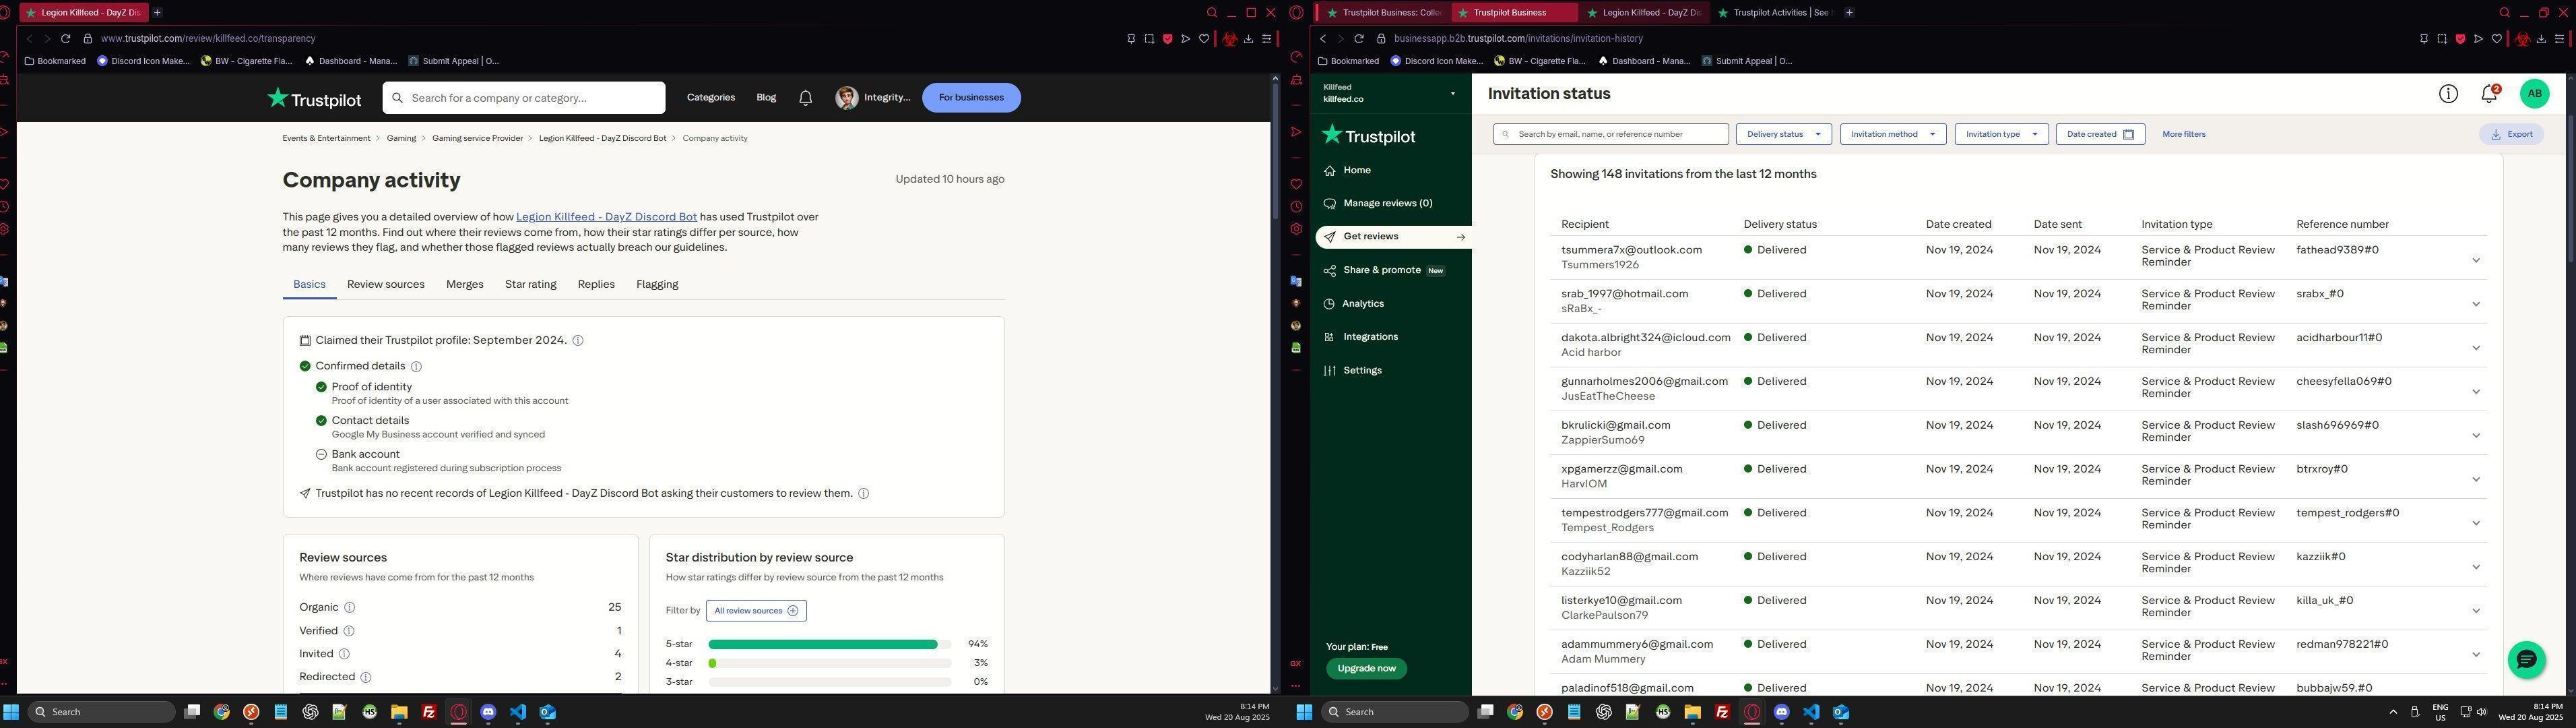This screenshot has height=728, width=2576.
Task: Click the info icon beside Organic
Action: pos(350,608)
